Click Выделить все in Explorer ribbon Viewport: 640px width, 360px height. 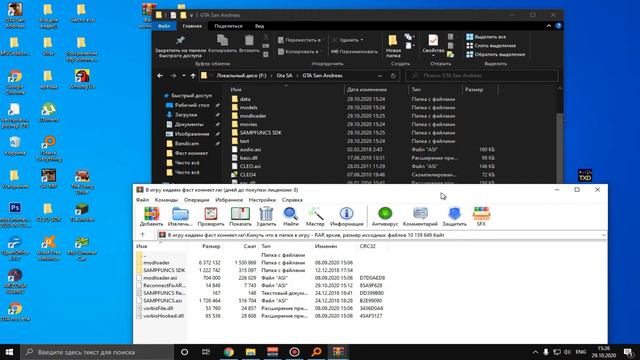486,37
